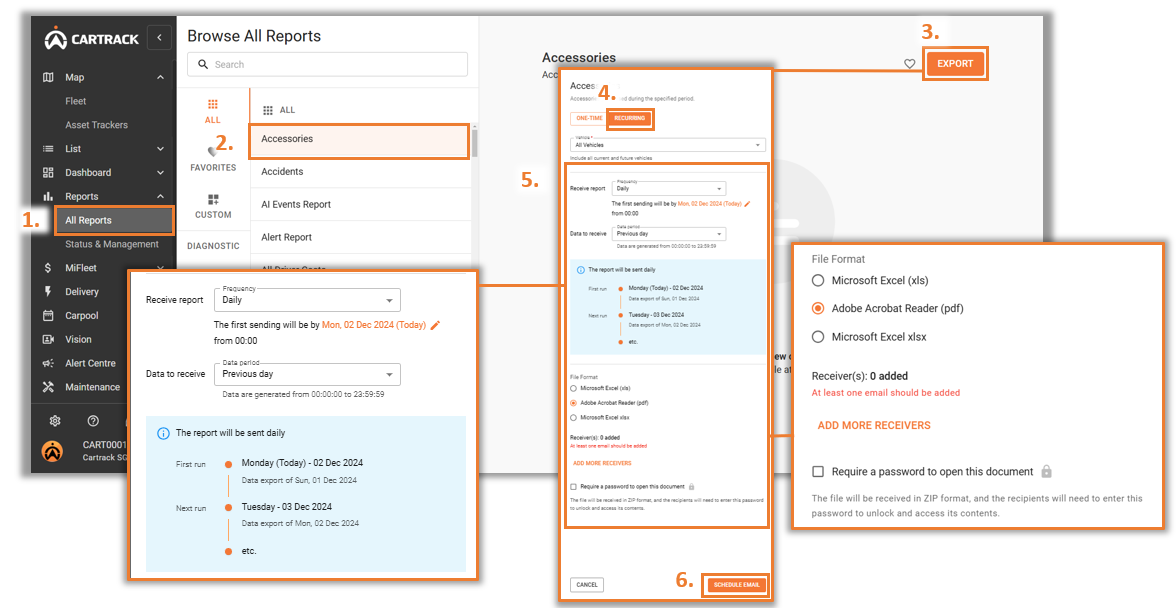Open settings via the gear icon
This screenshot has width=1176, height=608.
coord(55,421)
